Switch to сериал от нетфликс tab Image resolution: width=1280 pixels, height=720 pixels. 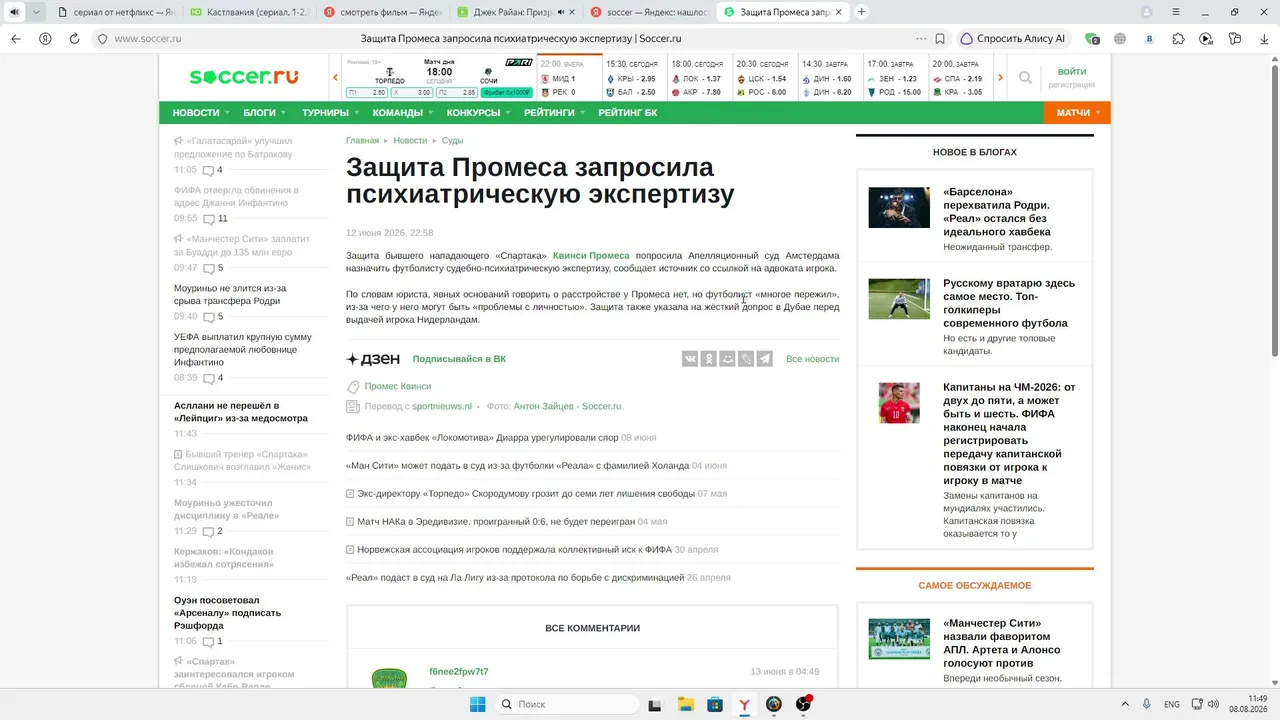[x=115, y=12]
